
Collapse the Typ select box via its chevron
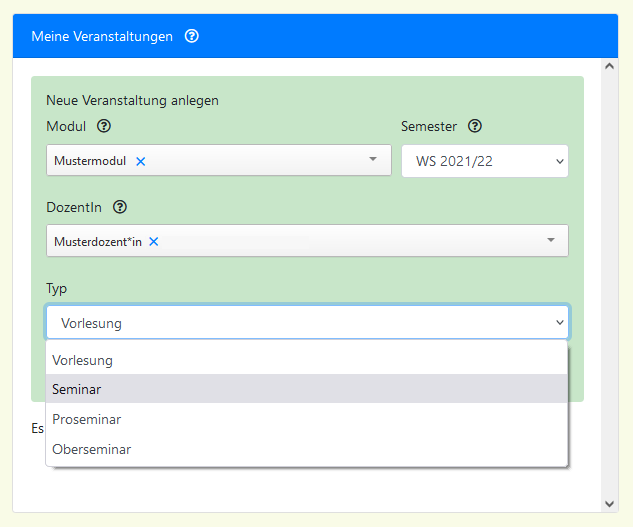coord(558,323)
